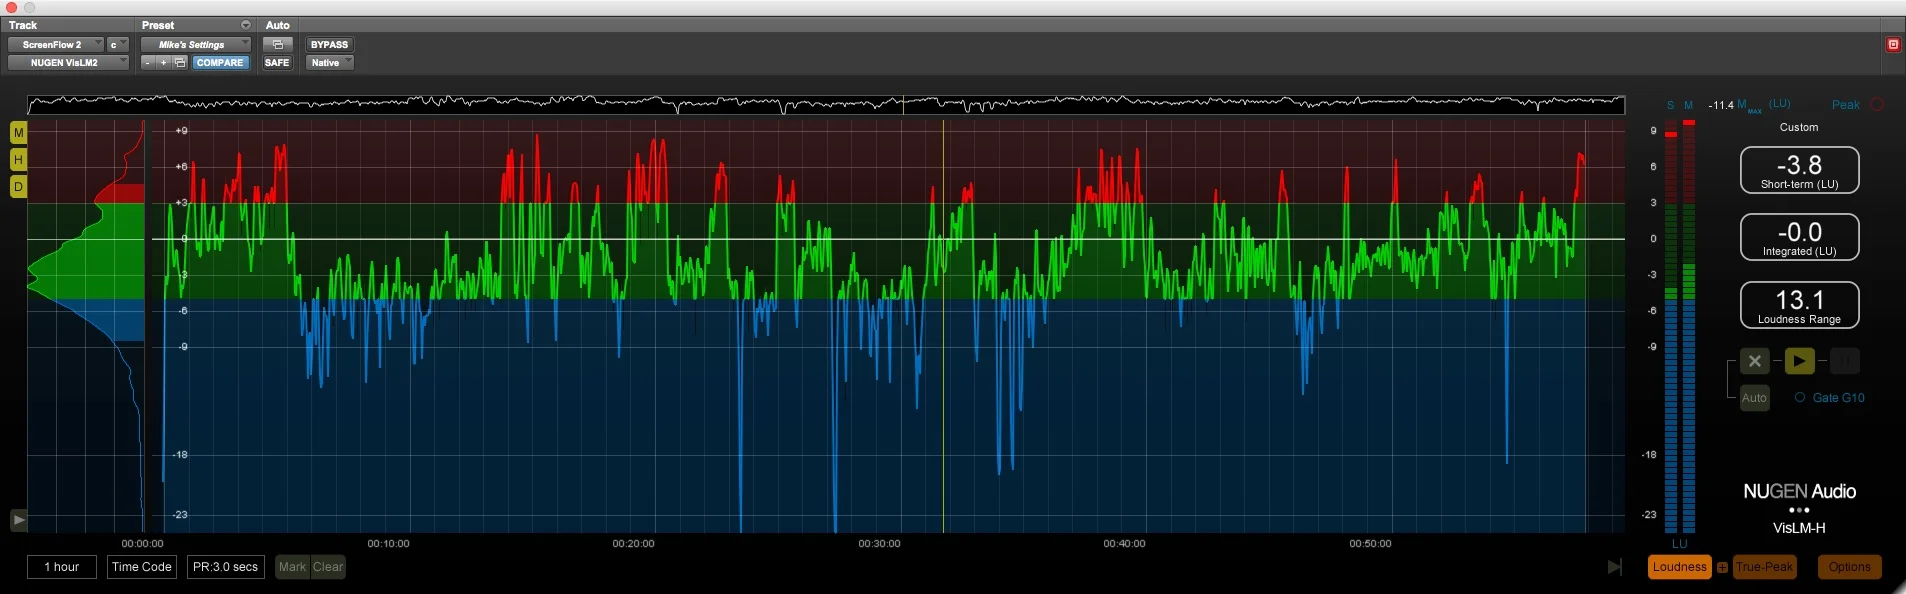1906x594 pixels.
Task: Open the Options panel
Action: coord(1849,567)
